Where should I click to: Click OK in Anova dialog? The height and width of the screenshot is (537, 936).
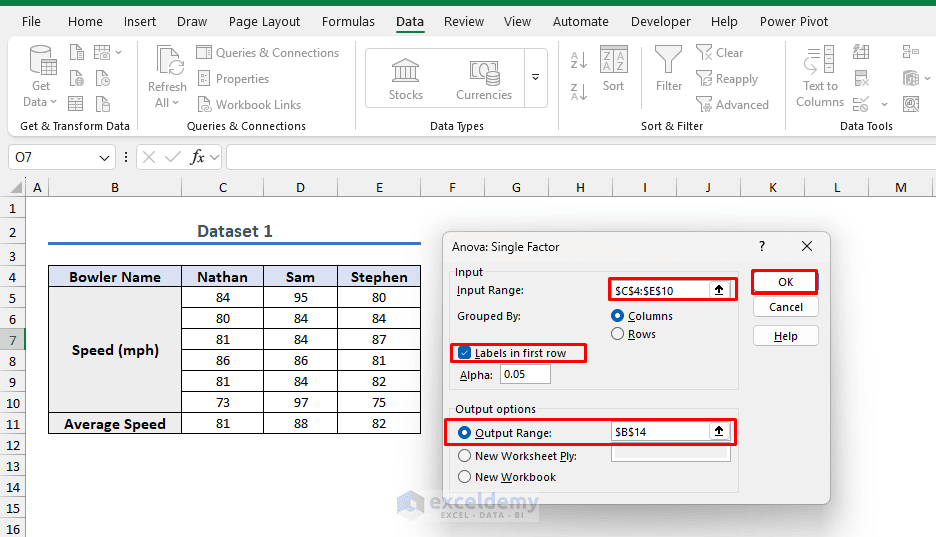pyautogui.click(x=786, y=282)
